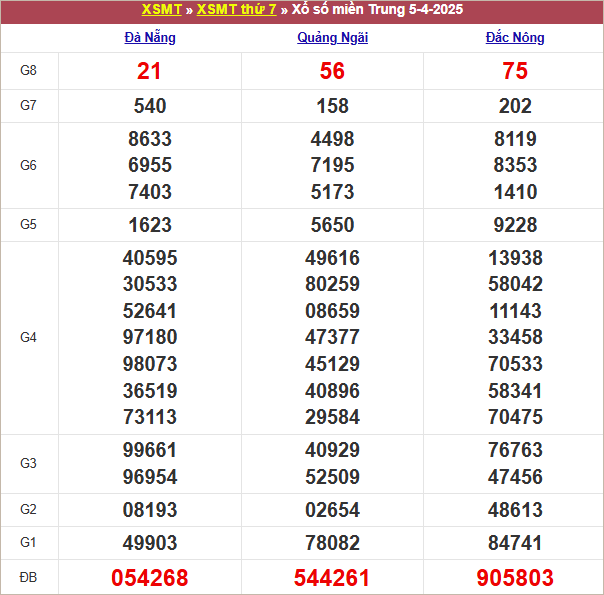Click the G6 number 8633
Screen dimensions: 604x595
pyautogui.click(x=150, y=139)
